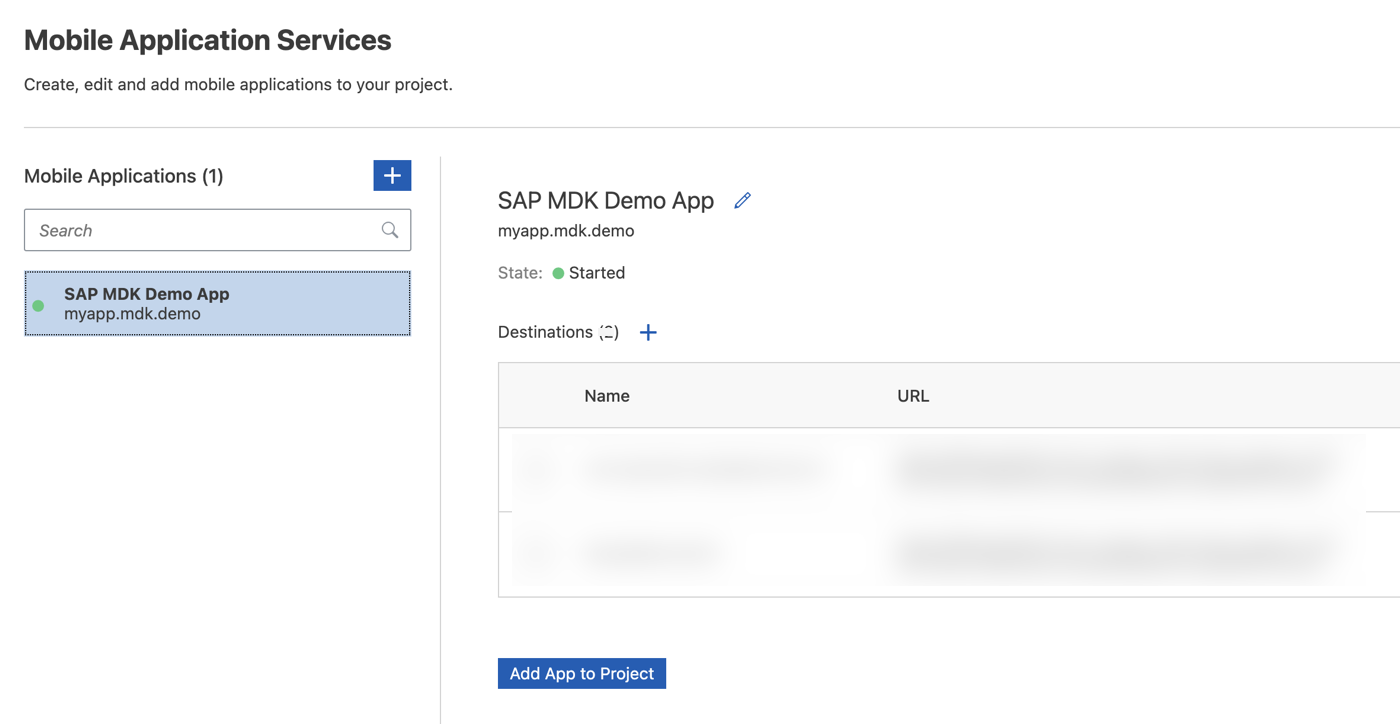Click the search magnifier icon
Screen dimensions: 1400x724
coord(390,230)
